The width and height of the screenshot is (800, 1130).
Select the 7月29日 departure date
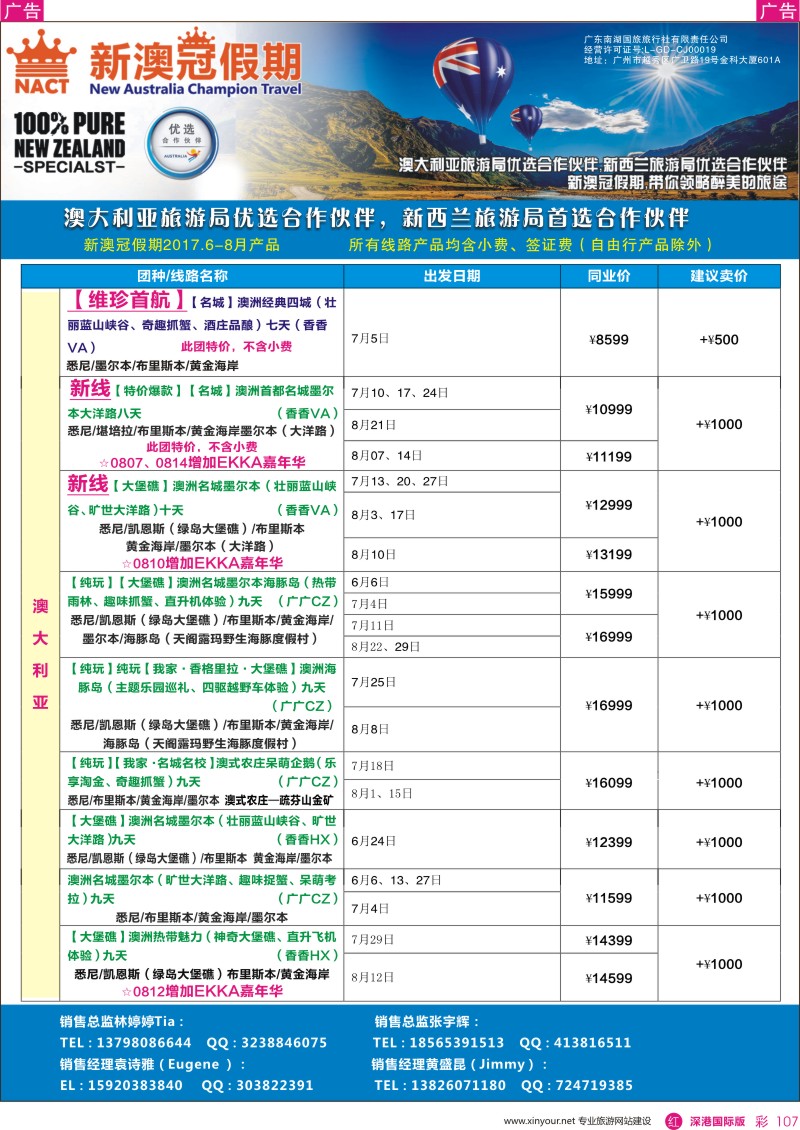(373, 940)
